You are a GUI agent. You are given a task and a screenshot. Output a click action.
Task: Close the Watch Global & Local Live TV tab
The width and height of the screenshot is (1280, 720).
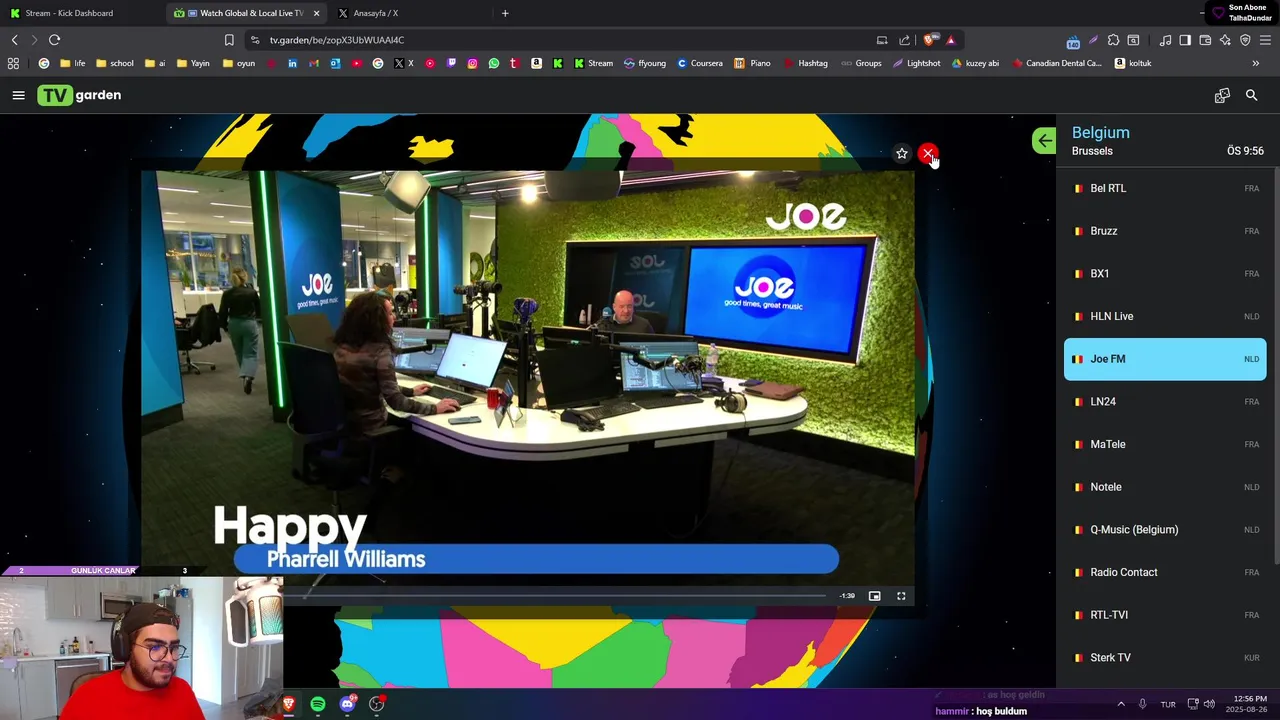coord(316,13)
